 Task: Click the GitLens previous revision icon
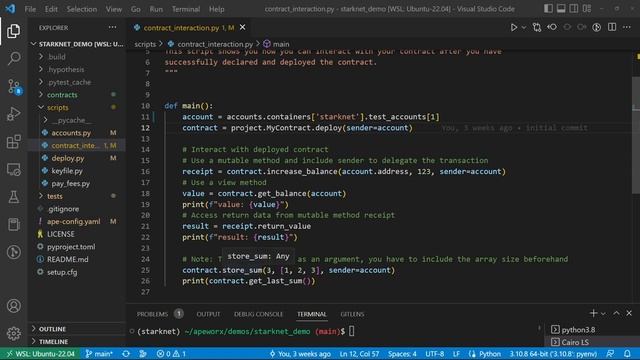pos(552,27)
